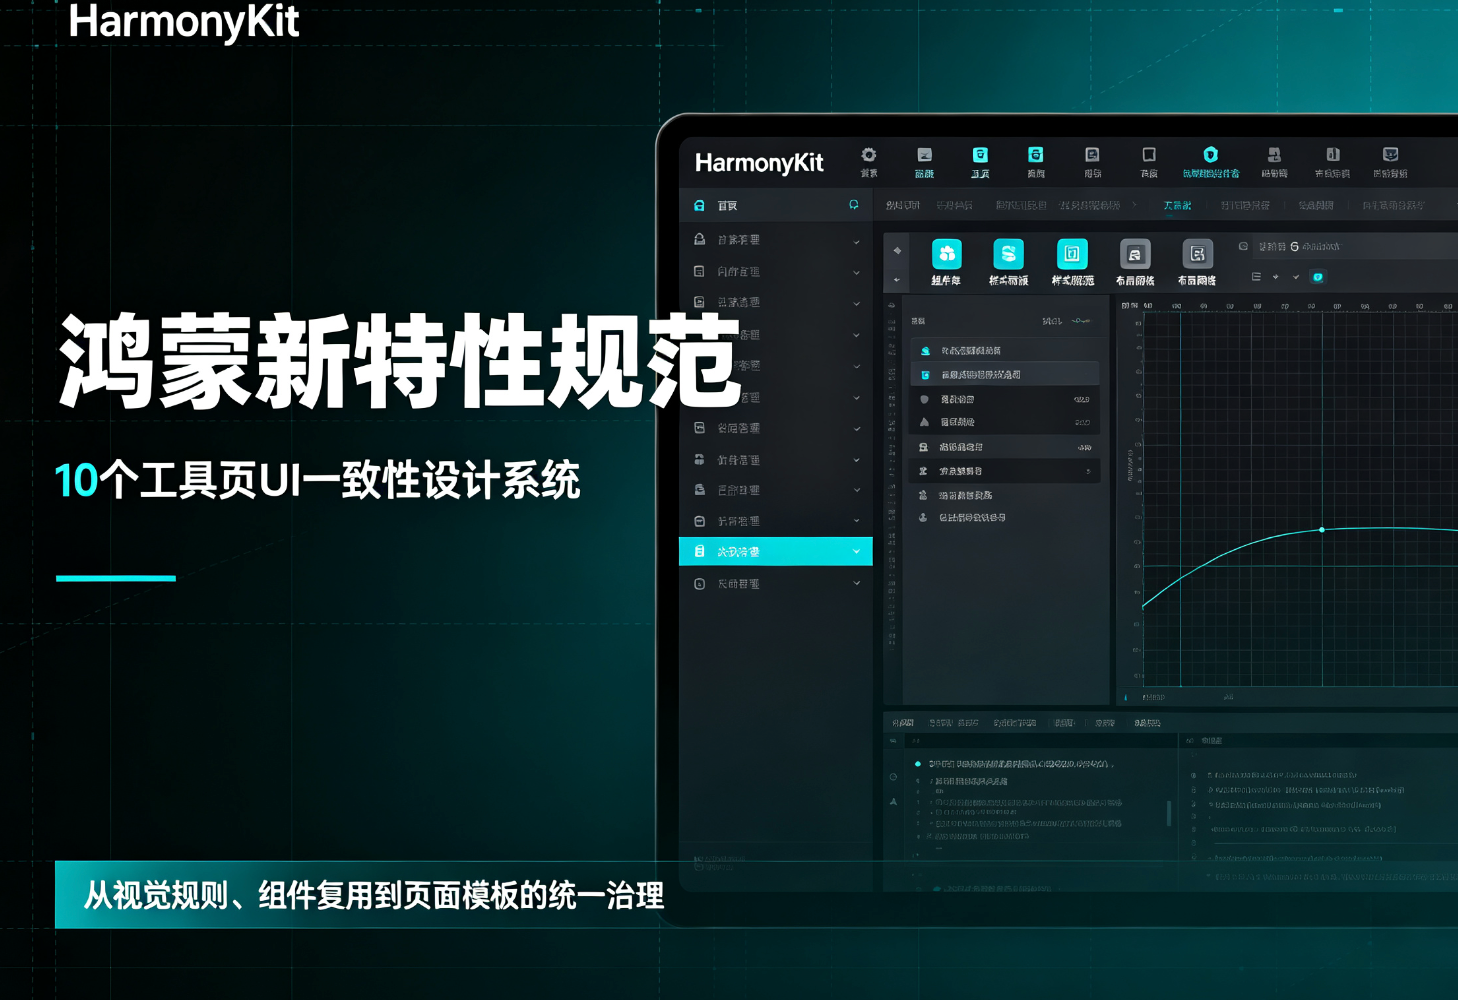Select the highlighted cyan sidebar row

775,551
